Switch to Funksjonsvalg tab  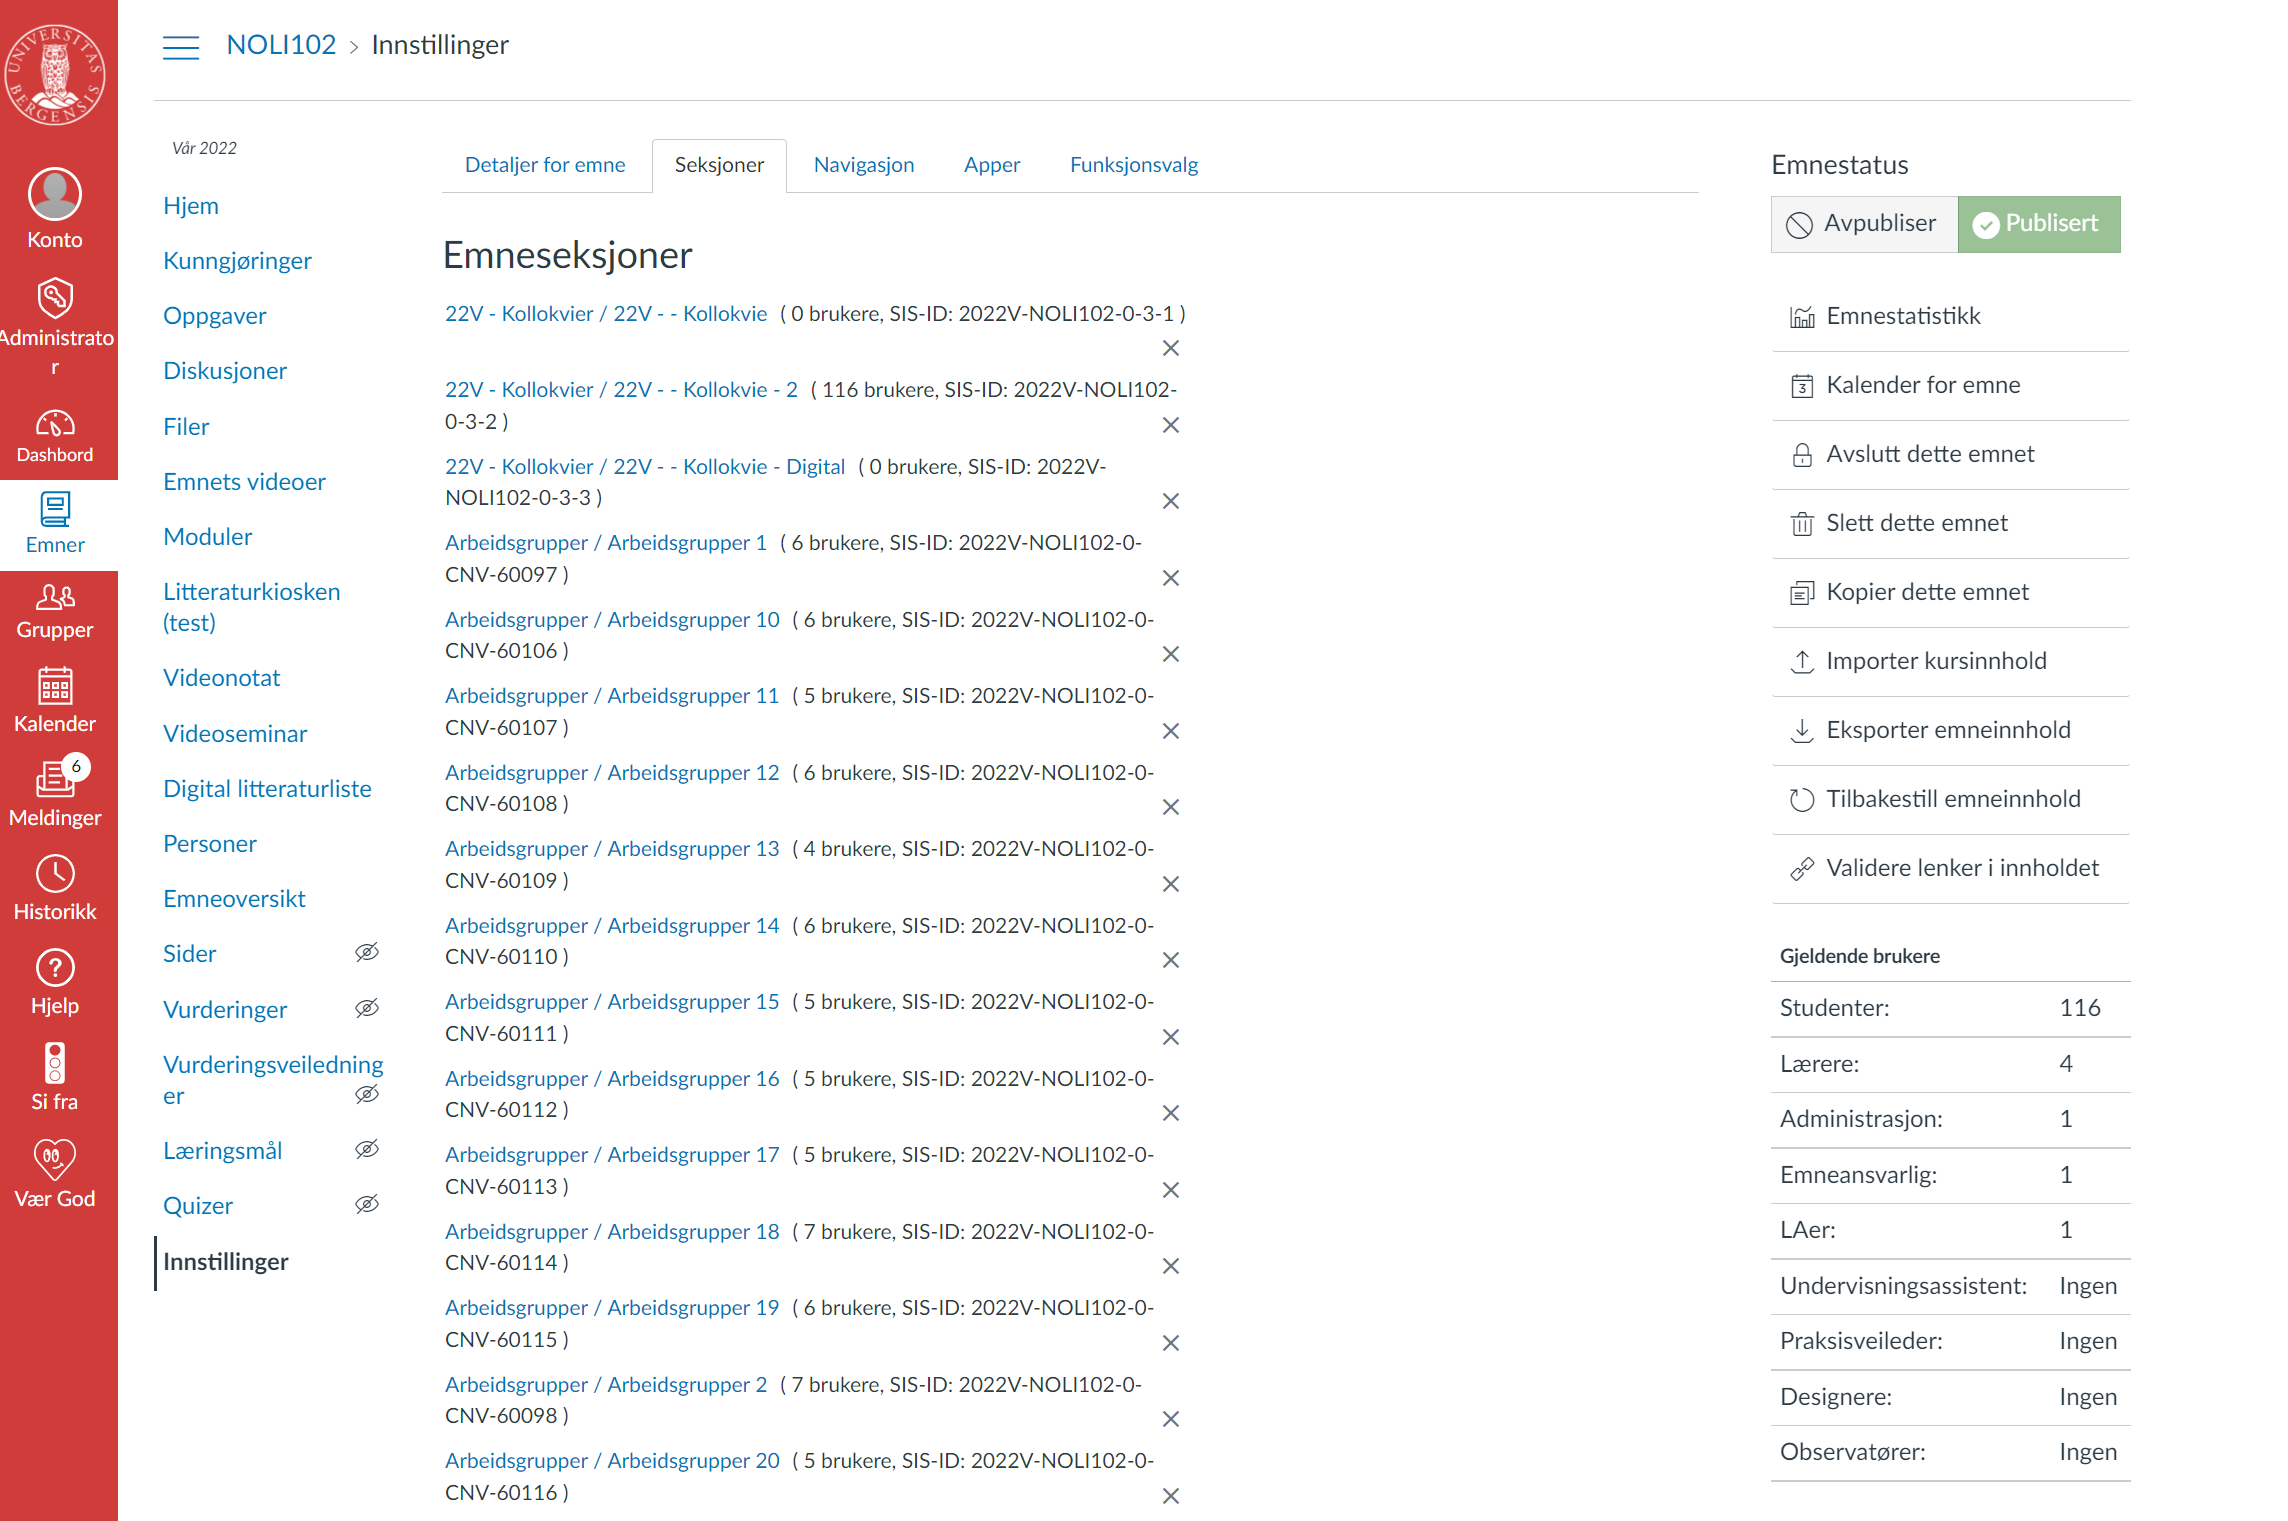tap(1134, 165)
